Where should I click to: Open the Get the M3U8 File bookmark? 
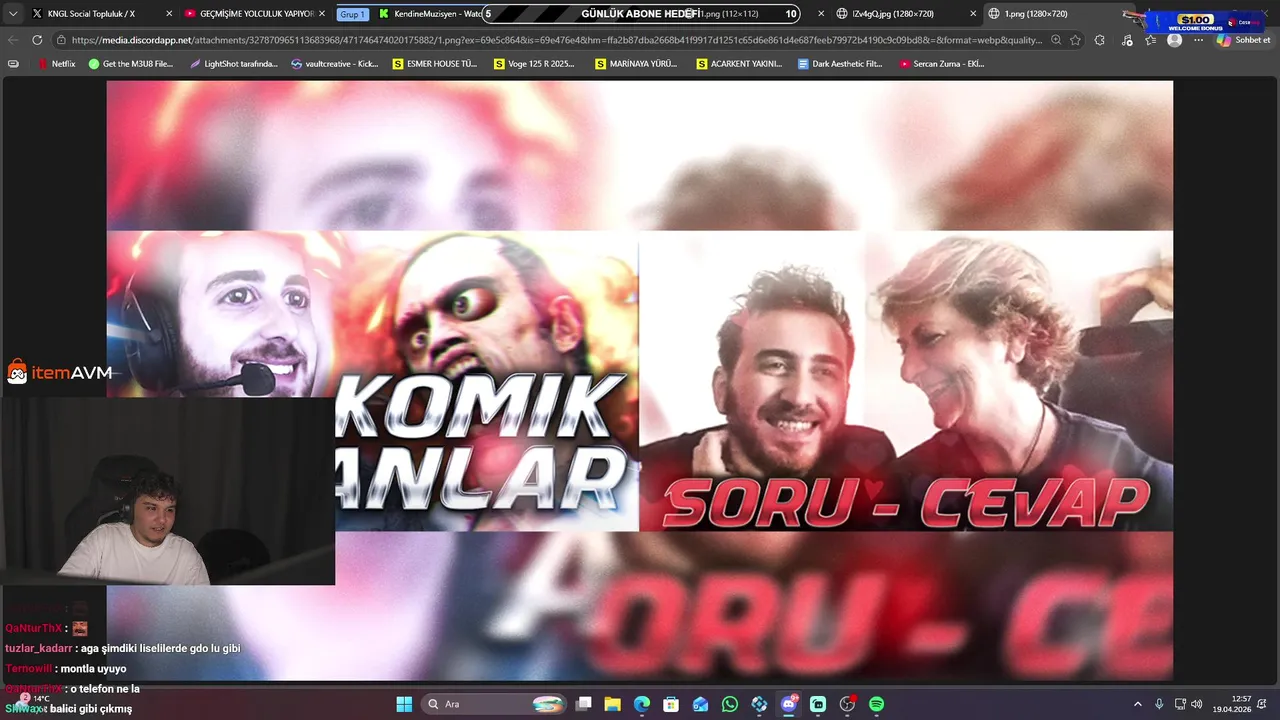(x=131, y=64)
